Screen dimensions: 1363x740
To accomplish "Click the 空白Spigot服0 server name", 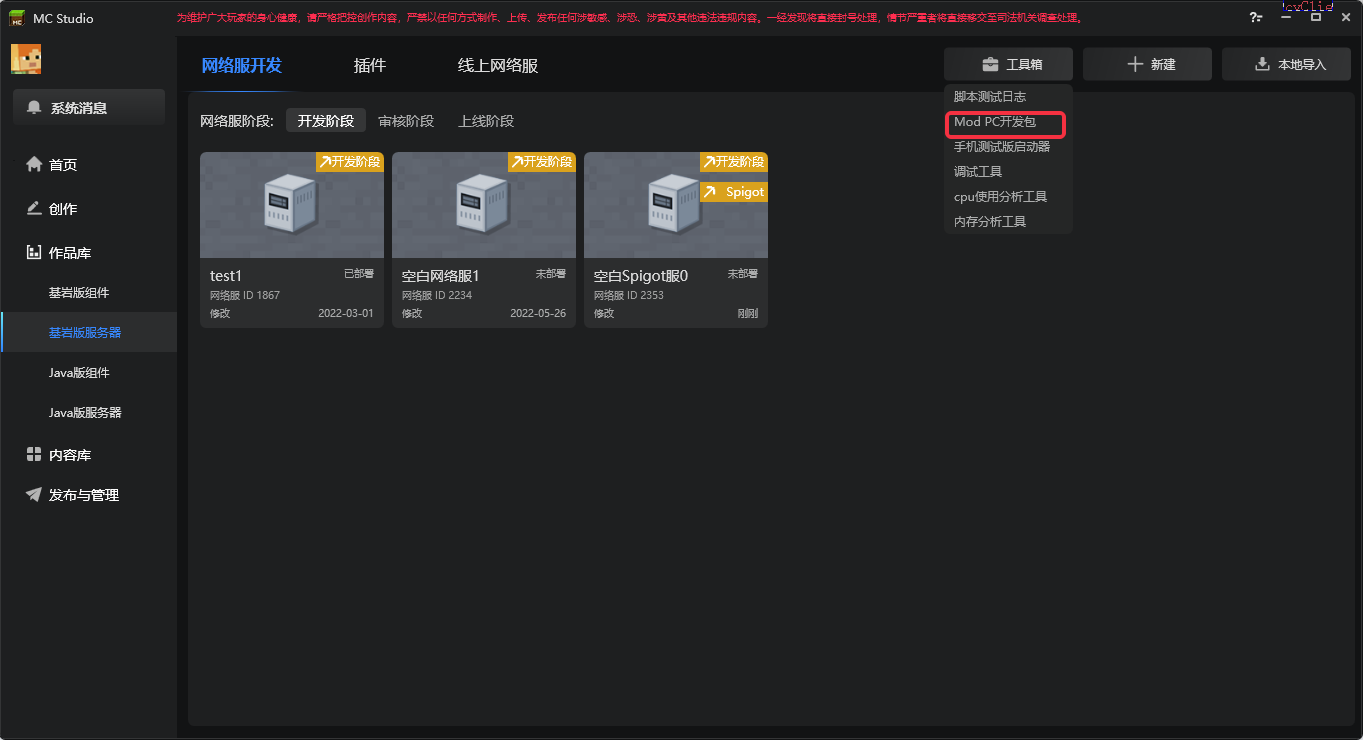I will point(641,276).
